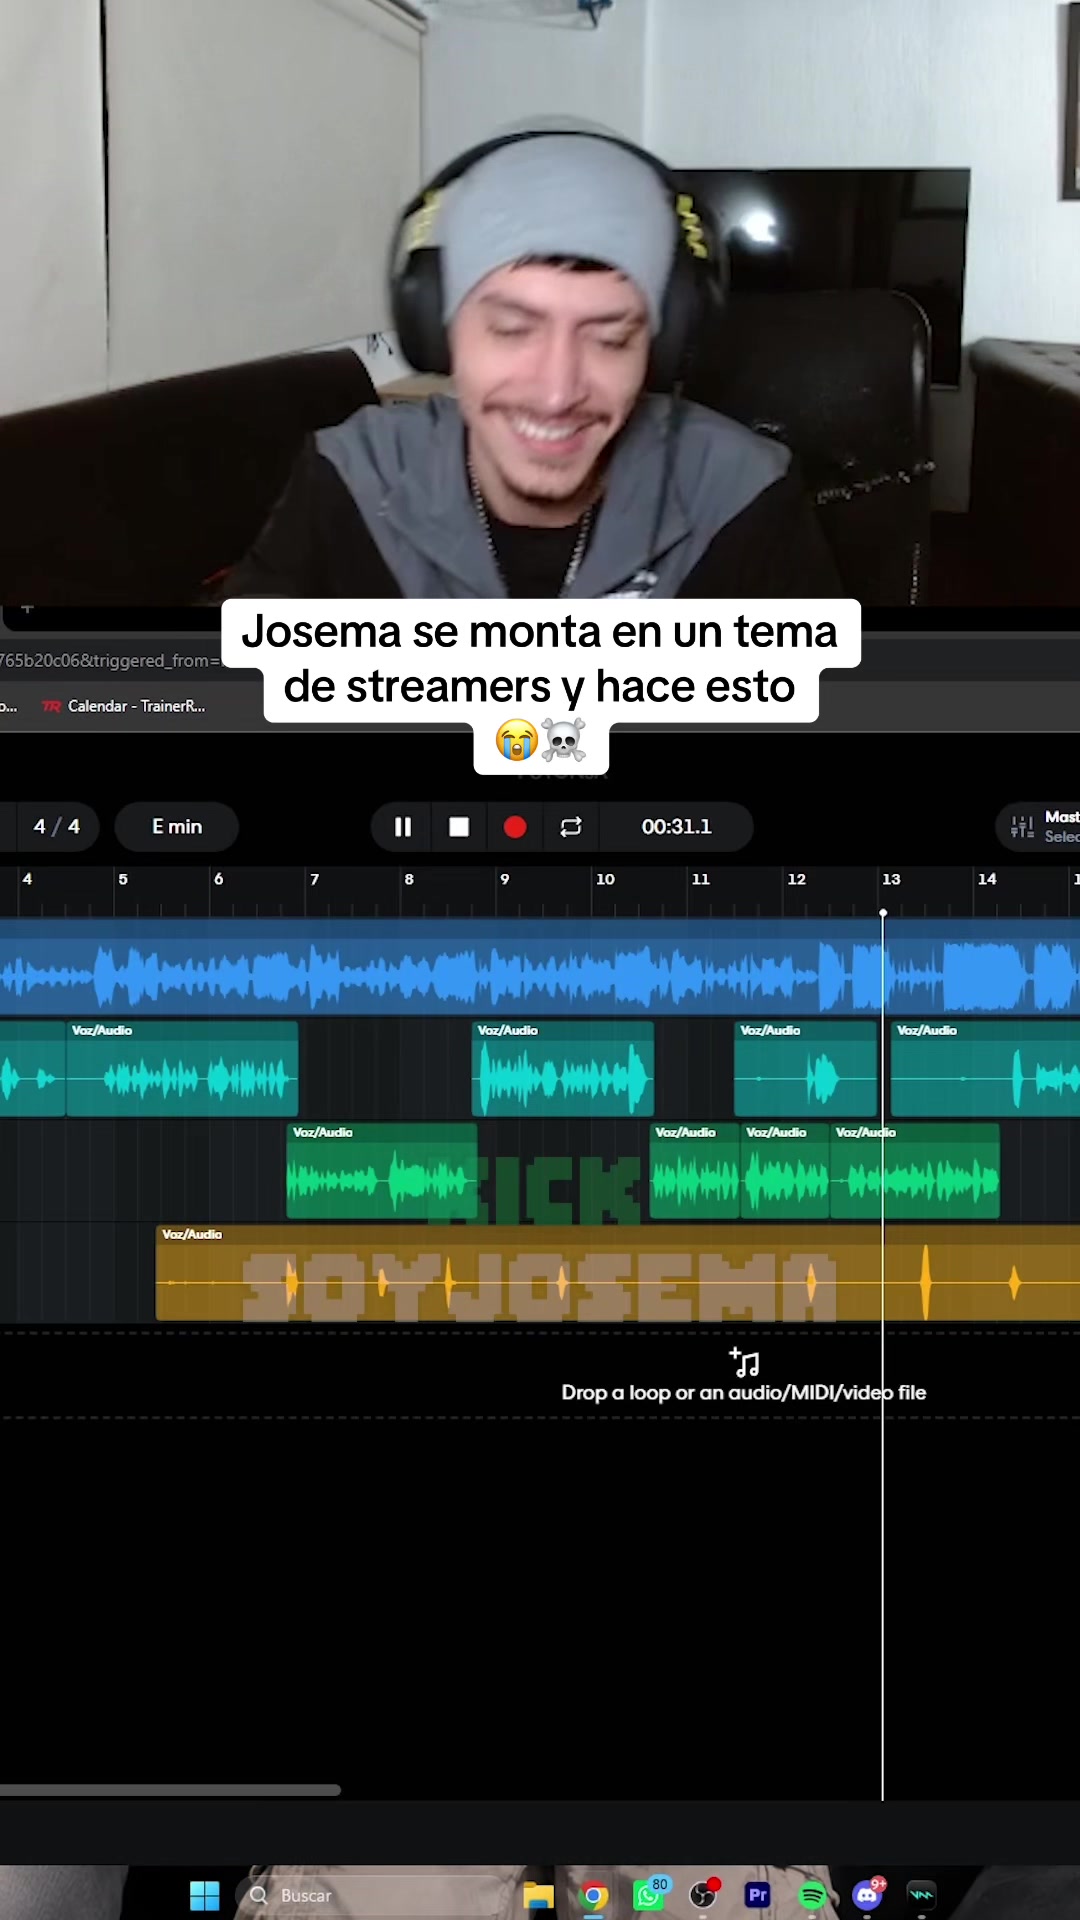Select the teal Voz/Audio clip starting near bar 12

point(806,1068)
